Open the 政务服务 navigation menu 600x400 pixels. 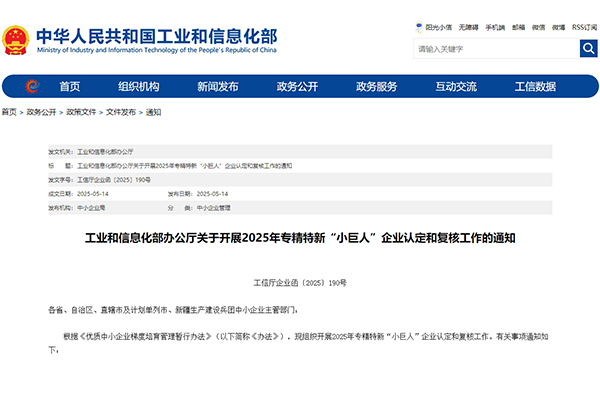pos(377,87)
